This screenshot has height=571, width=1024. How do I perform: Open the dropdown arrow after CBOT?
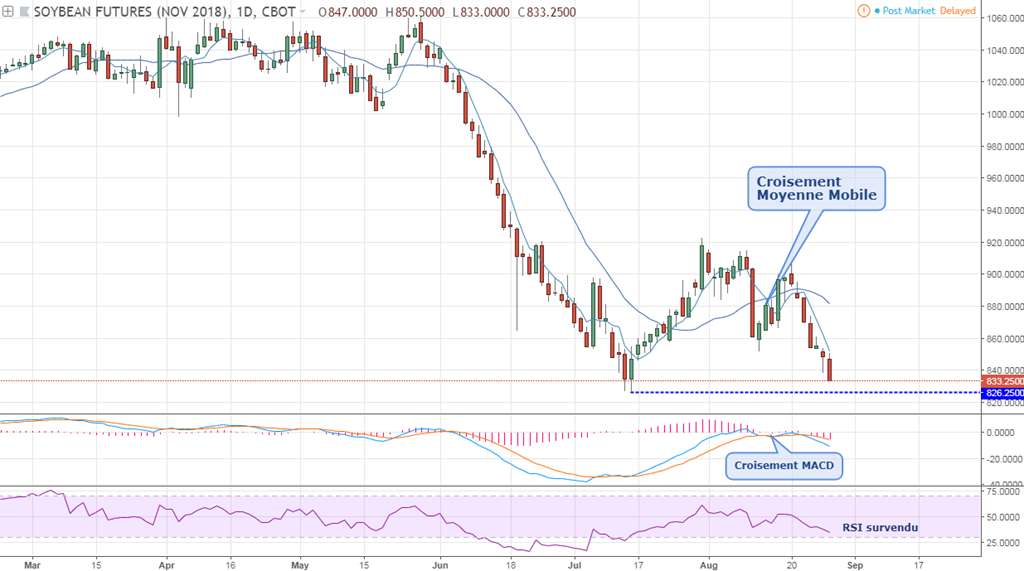point(301,11)
